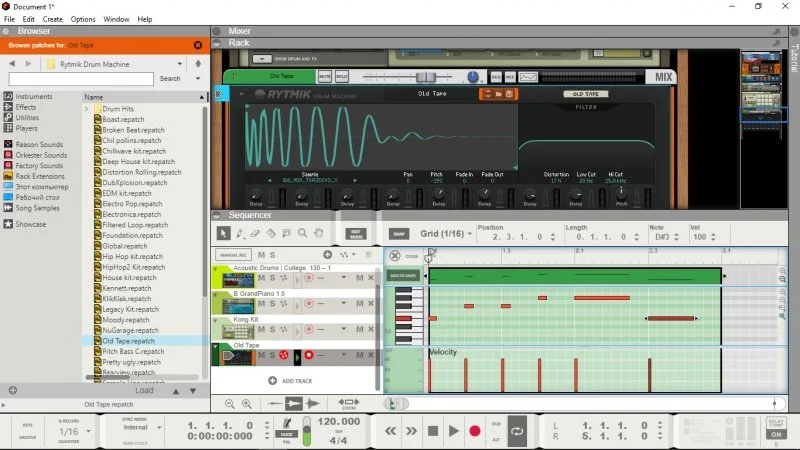
Task: Mute the Acoustic Drums track
Action: pyautogui.click(x=261, y=278)
